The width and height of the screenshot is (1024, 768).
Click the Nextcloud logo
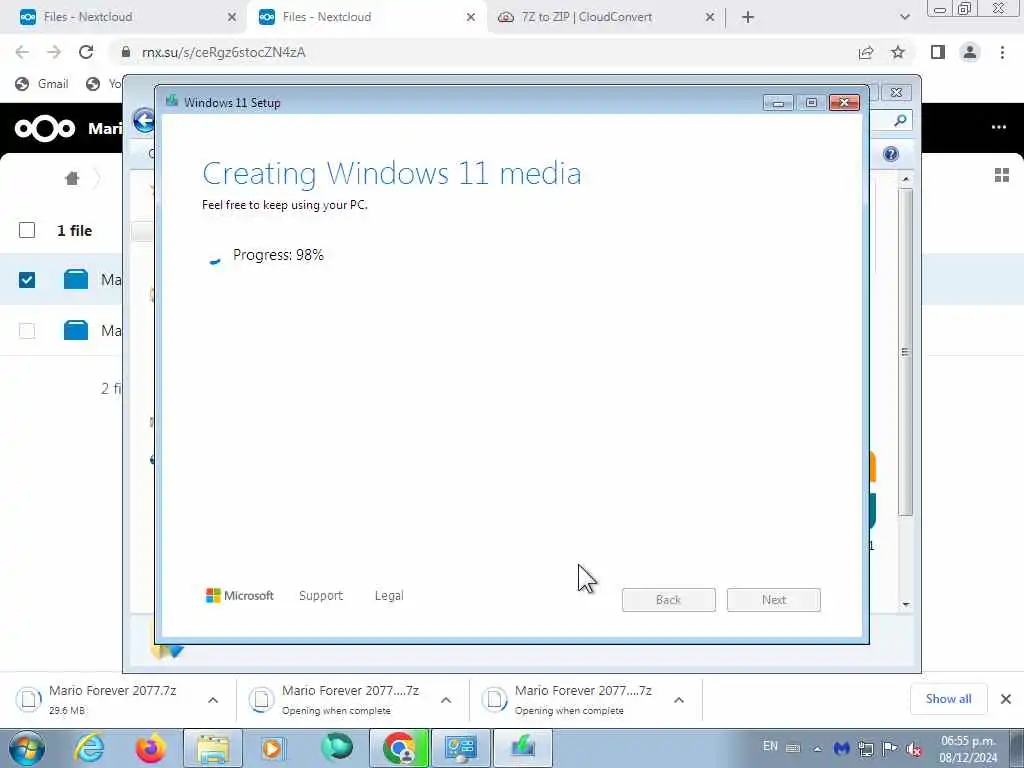coord(45,128)
